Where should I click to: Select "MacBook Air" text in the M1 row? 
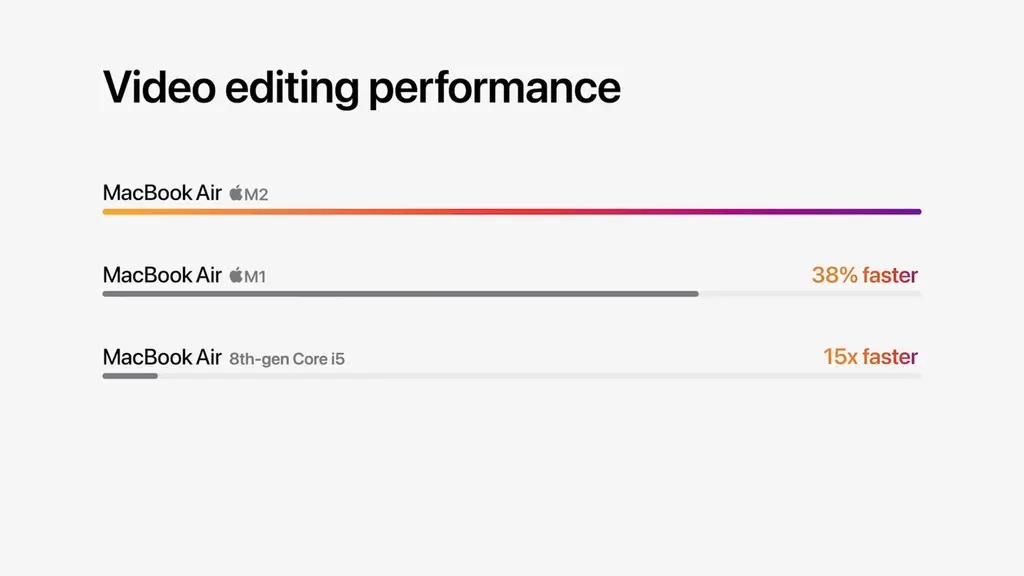(162, 275)
